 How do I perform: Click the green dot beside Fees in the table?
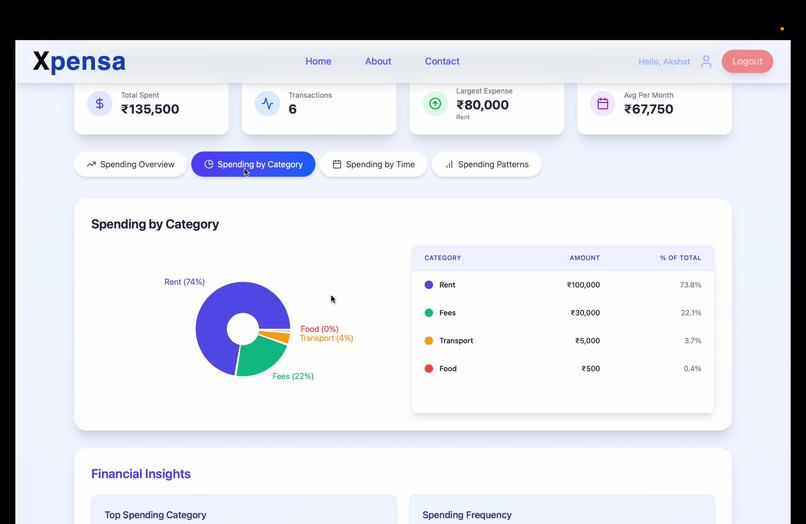point(429,313)
